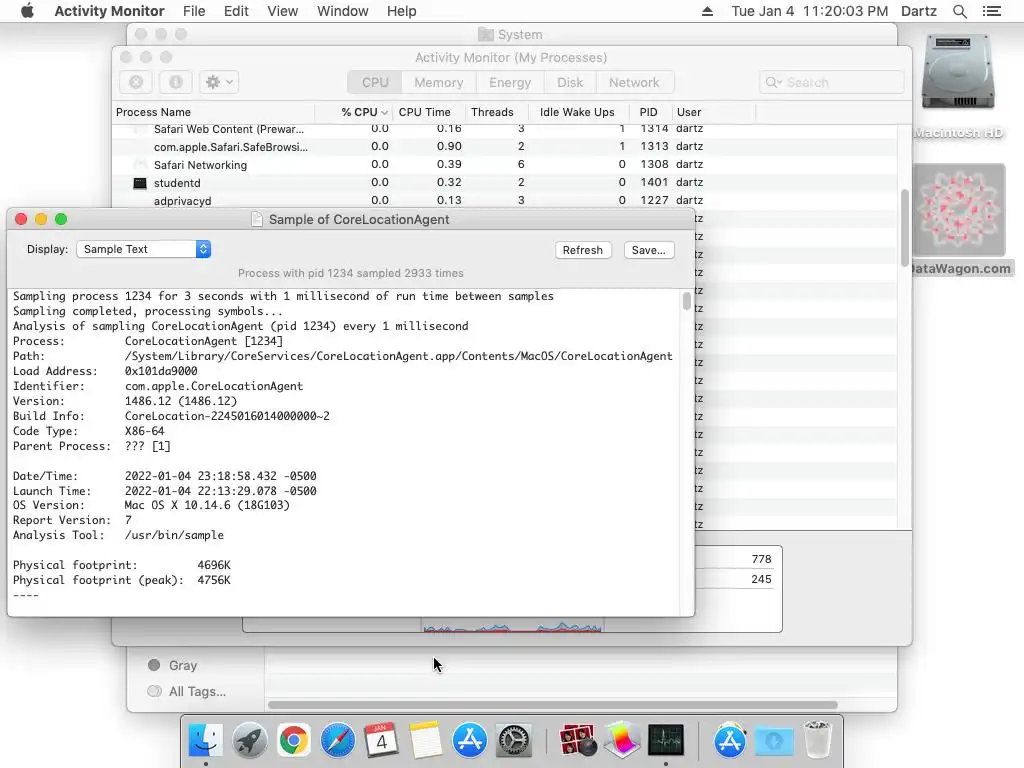Click Activity Monitor icon in the Dock
Screen dimensions: 1024x768
pos(665,740)
